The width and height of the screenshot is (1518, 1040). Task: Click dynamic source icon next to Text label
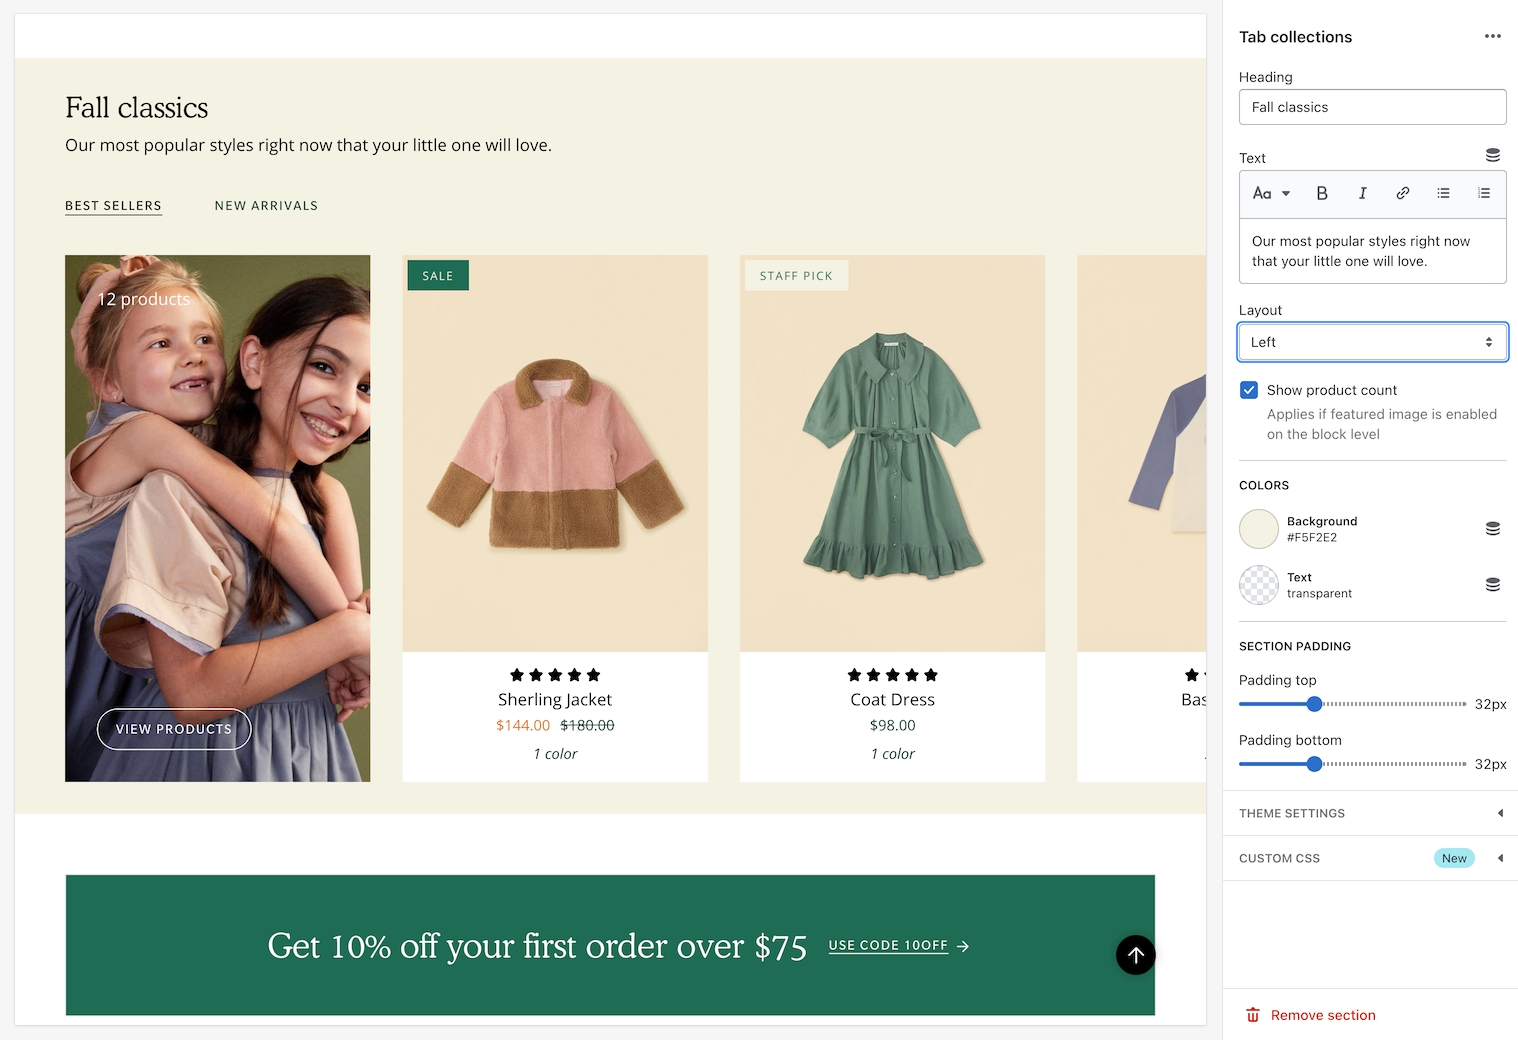point(1492,156)
